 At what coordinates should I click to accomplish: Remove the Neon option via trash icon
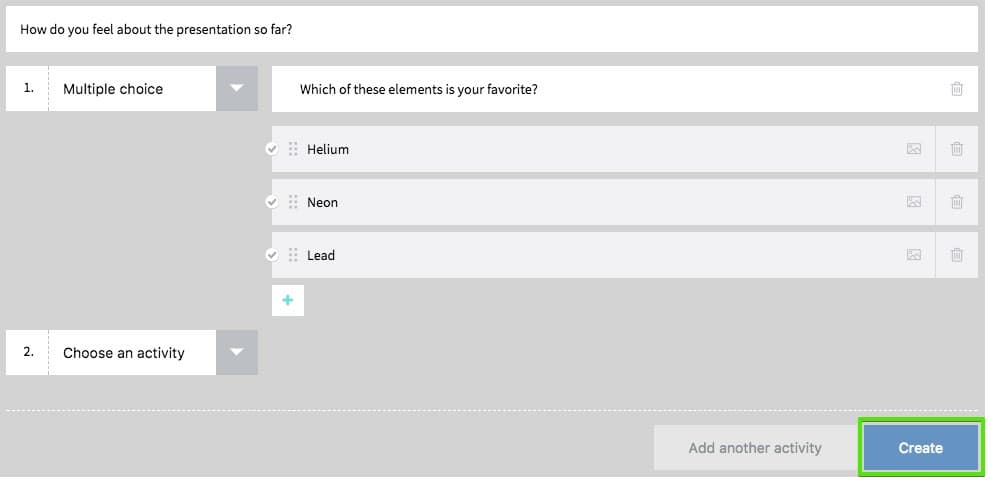tap(957, 202)
